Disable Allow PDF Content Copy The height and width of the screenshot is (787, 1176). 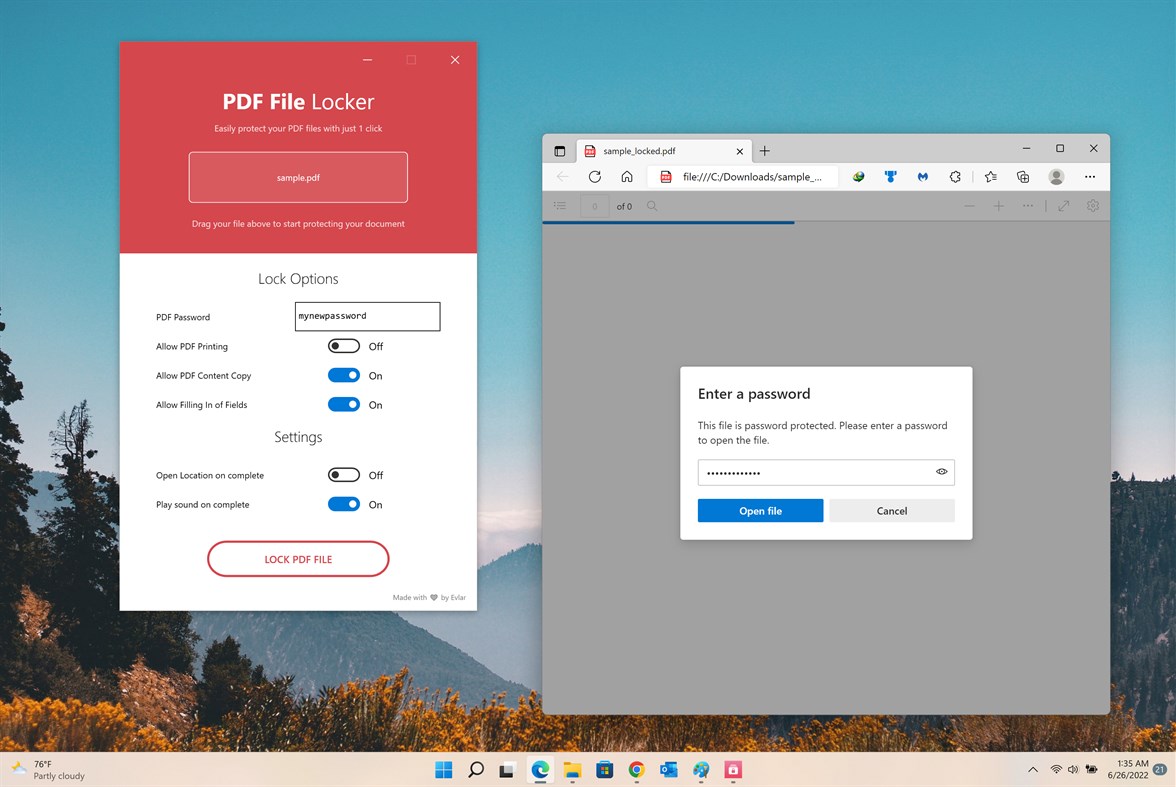tap(343, 375)
